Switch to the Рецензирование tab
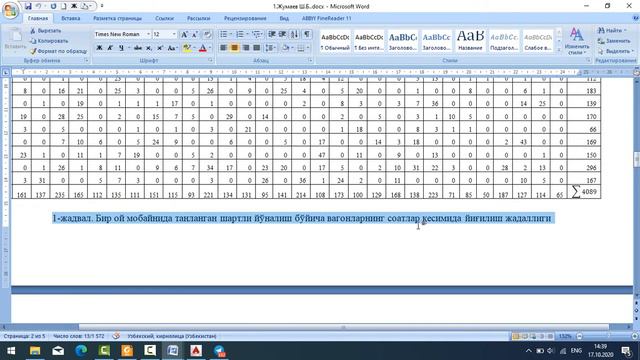Viewport: 640px width, 360px height. pos(245,18)
